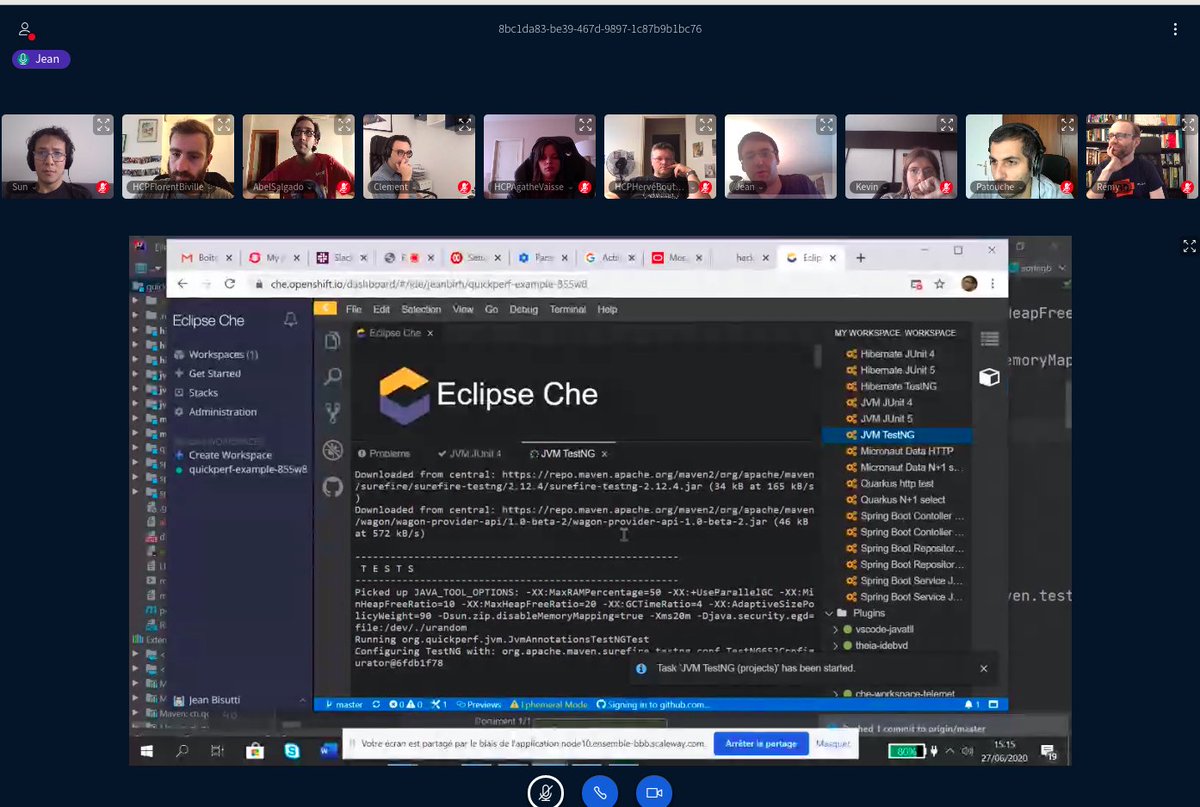Click the Eclipse Che notification bell
Screen dimensions: 1200x807
coord(290,320)
